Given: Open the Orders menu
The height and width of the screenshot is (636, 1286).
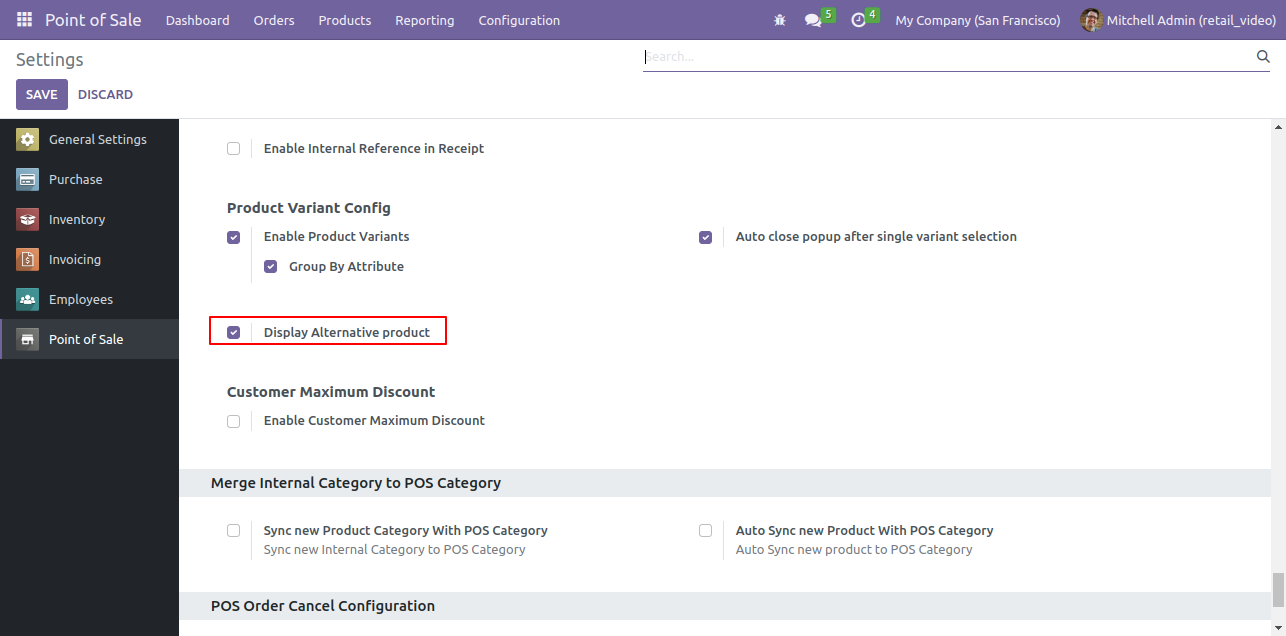Looking at the screenshot, I should [273, 20].
